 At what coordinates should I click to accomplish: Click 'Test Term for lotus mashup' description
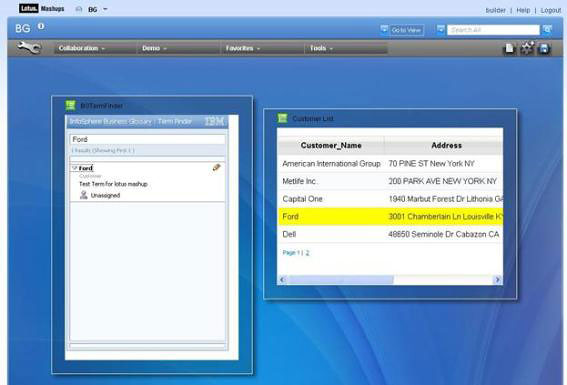point(113,184)
